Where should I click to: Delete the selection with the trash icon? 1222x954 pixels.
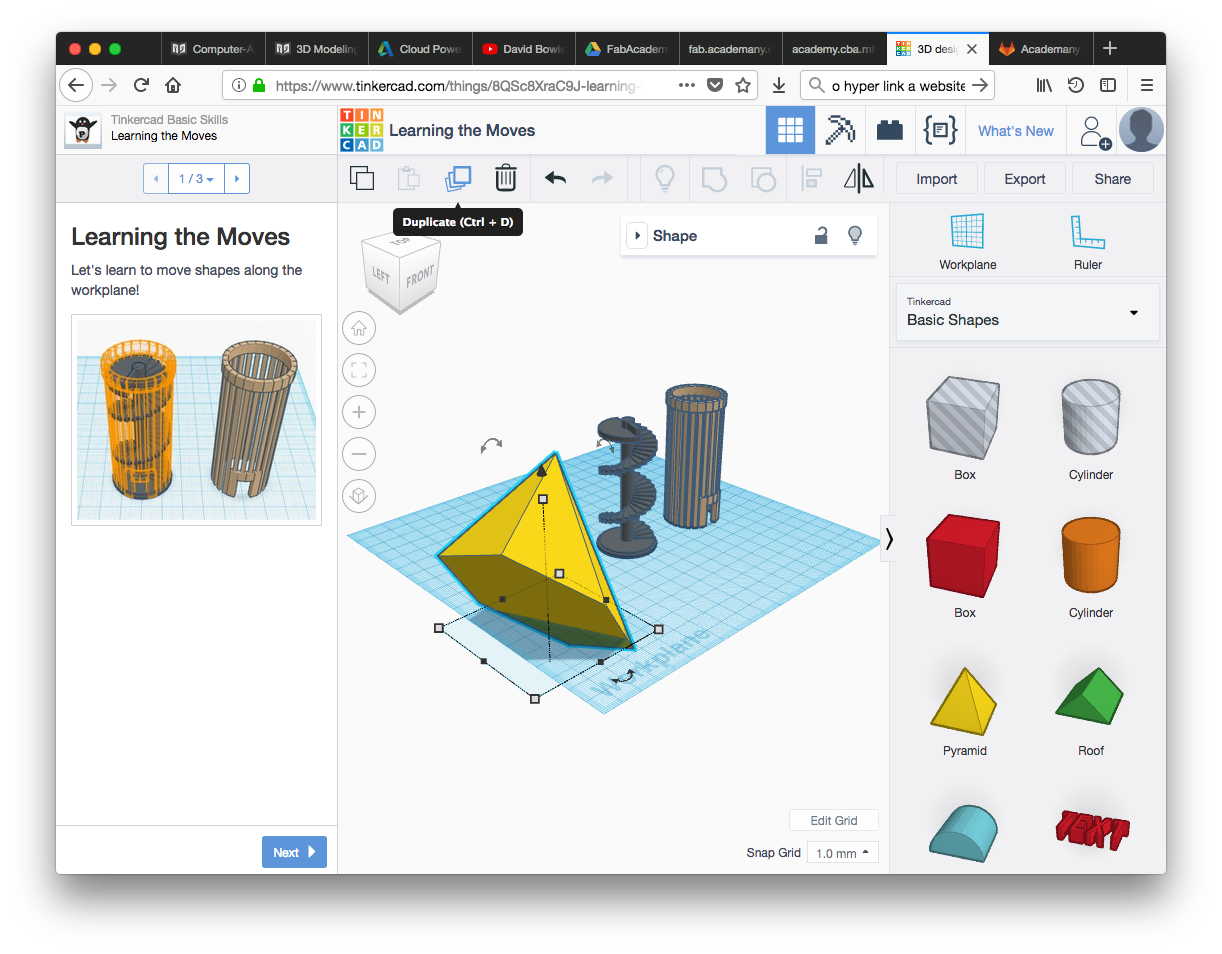[x=506, y=179]
